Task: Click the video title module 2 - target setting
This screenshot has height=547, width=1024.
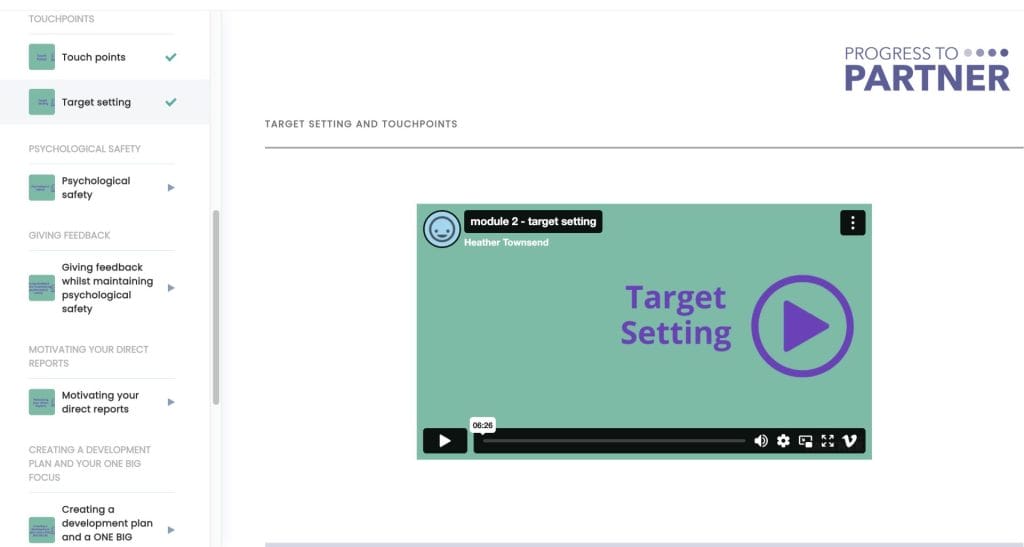Action: click(x=533, y=221)
